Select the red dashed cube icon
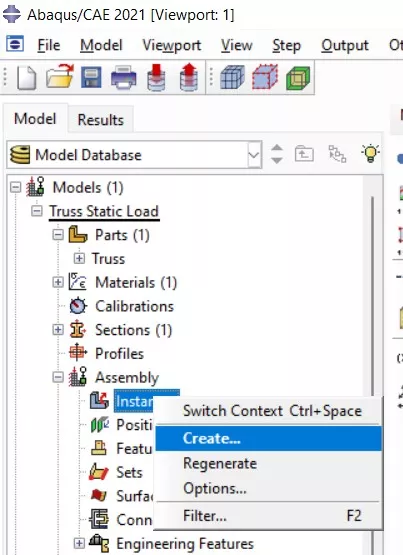The image size is (403, 555). (x=265, y=77)
